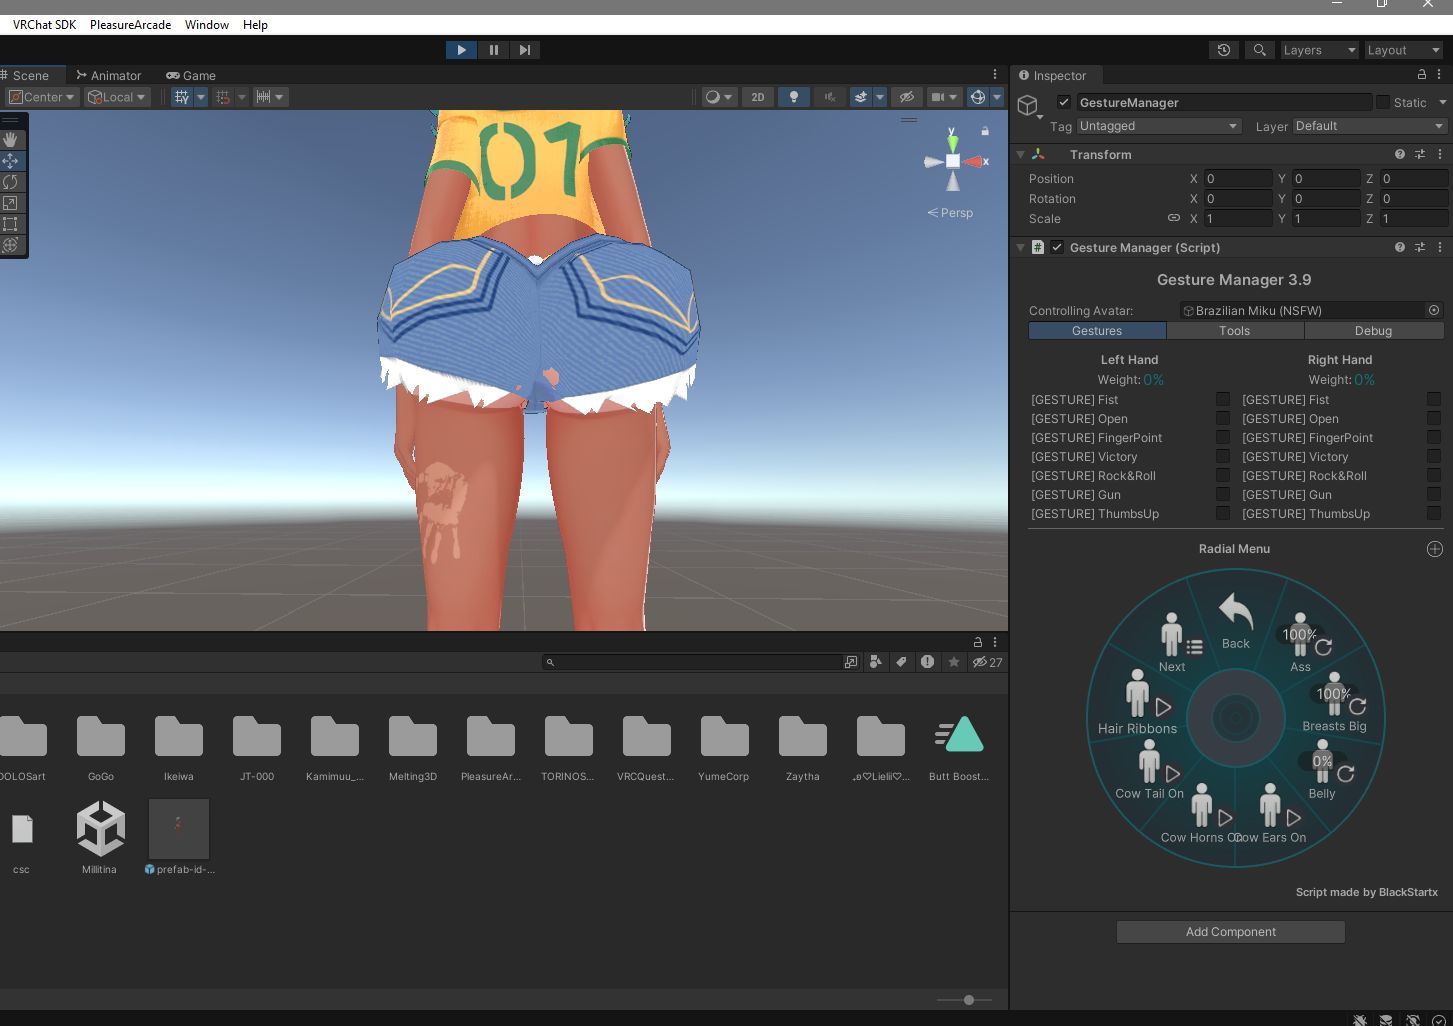Add a Radial Menu plus icon
1453x1026 pixels.
(x=1435, y=549)
